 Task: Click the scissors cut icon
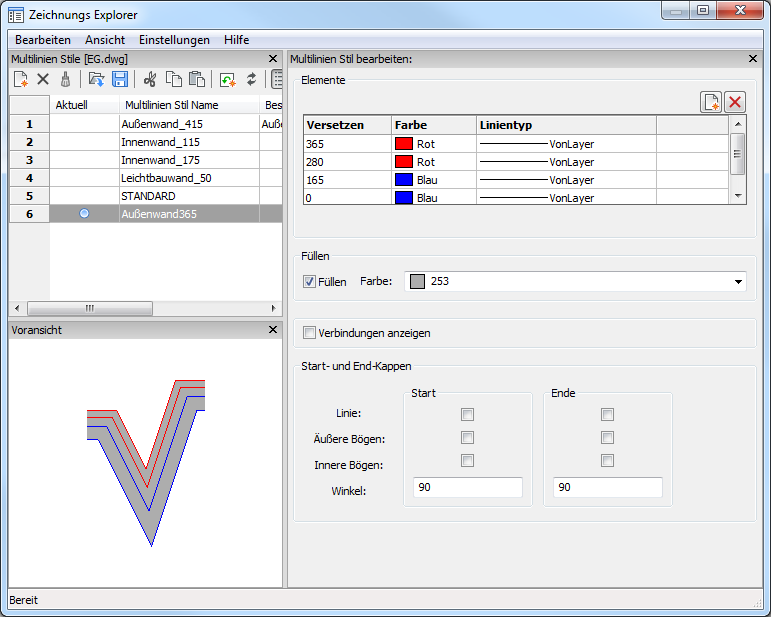coord(150,79)
